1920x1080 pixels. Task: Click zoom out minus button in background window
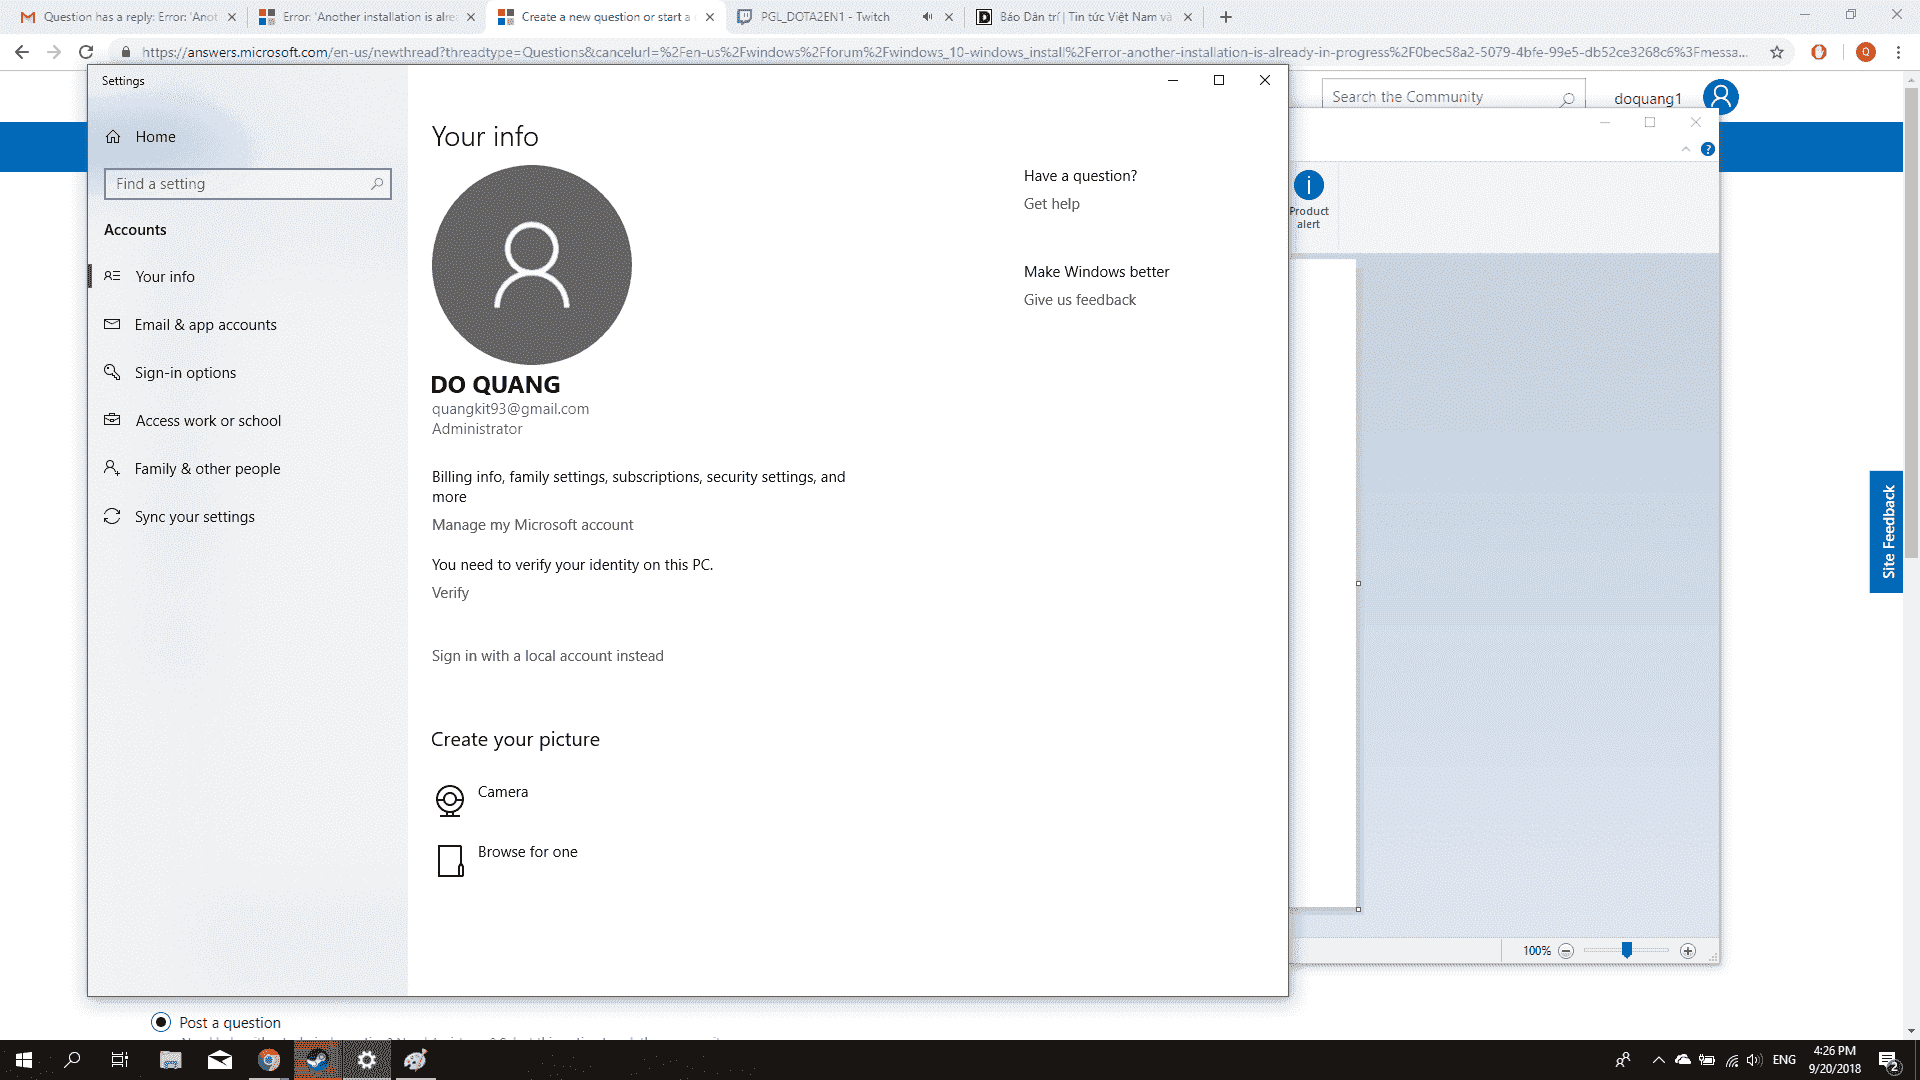(1566, 951)
